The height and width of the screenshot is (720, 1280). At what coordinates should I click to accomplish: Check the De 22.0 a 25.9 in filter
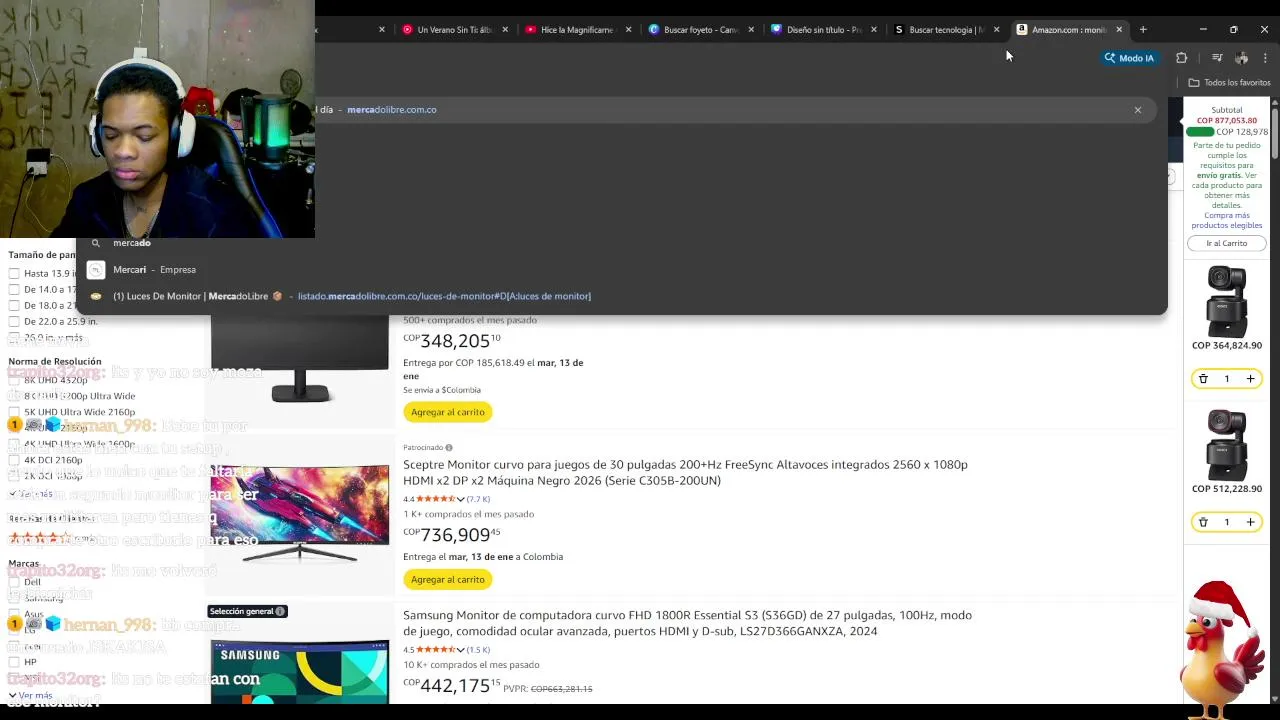[14, 322]
